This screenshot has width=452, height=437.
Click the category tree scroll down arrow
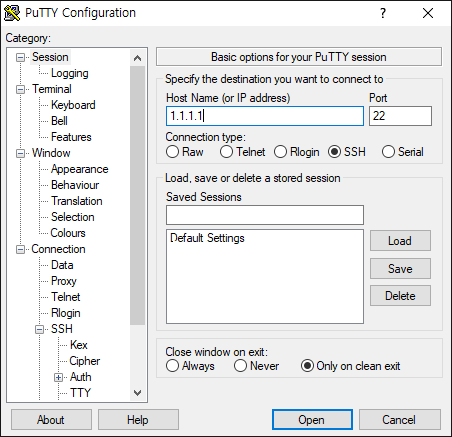pos(137,392)
